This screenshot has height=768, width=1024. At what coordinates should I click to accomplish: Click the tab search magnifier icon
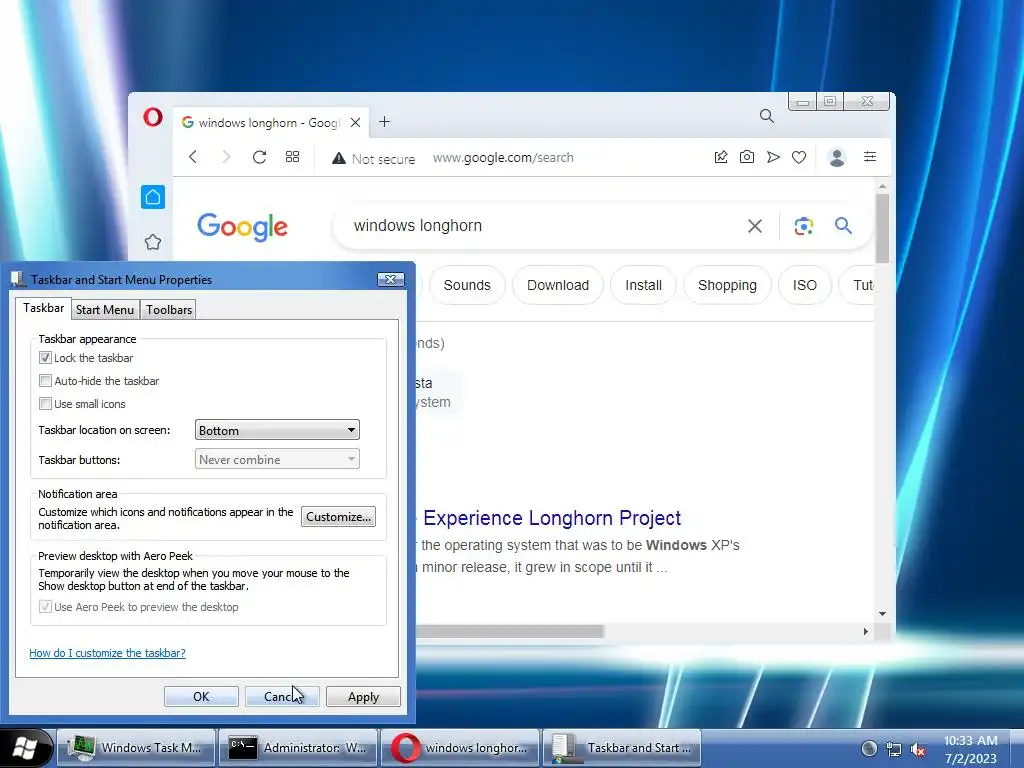767,116
